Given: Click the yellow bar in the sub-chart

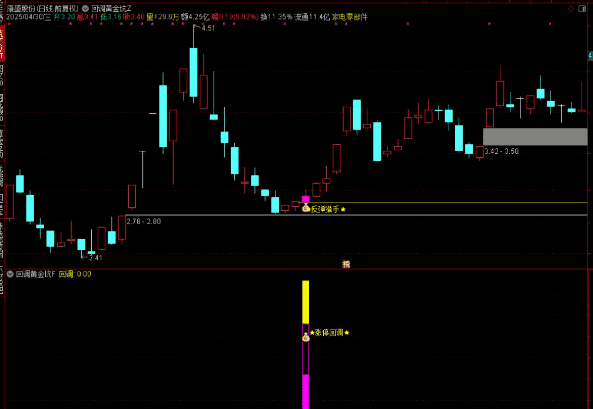Looking at the screenshot, I should [x=306, y=302].
